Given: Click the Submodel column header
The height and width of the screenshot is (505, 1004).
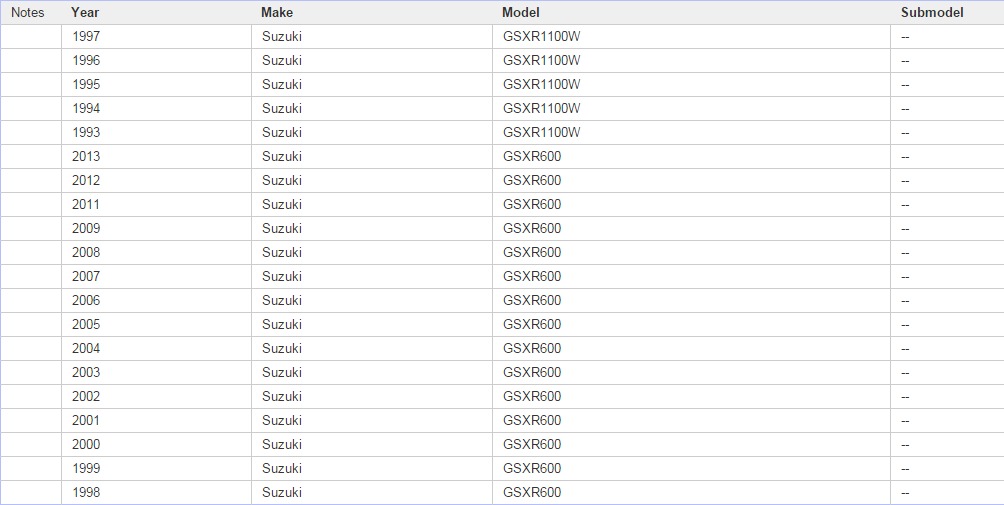Looking at the screenshot, I should point(932,12).
